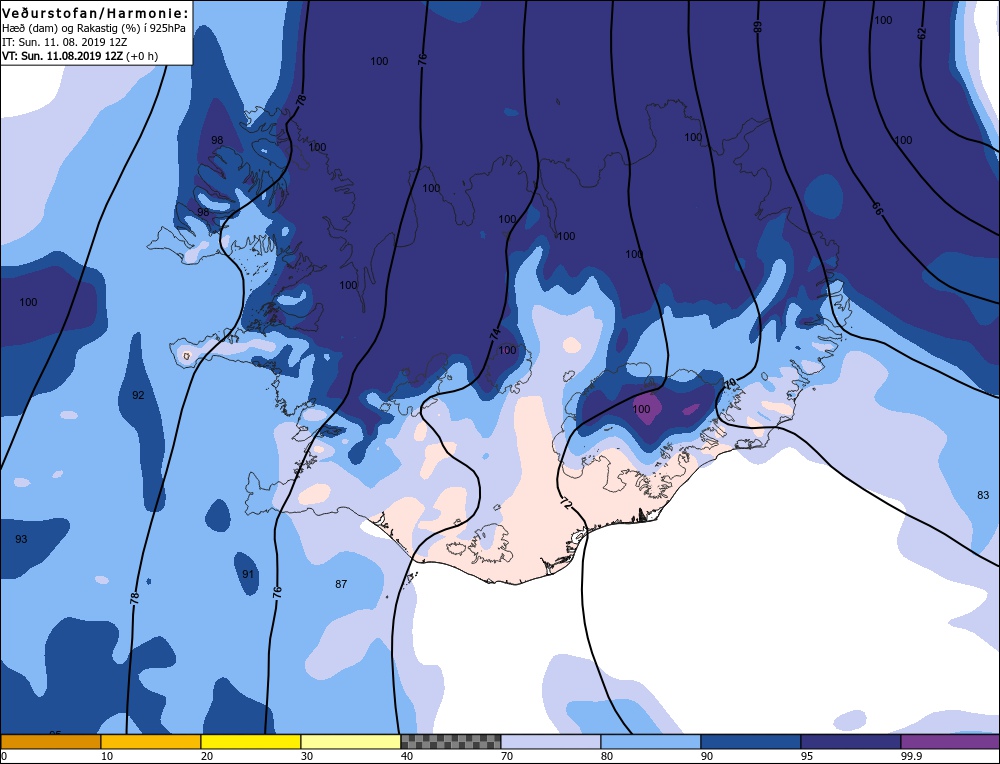Click the dark navy 95–99.9 legend swatch
This screenshot has width=1000, height=764.
851,741
